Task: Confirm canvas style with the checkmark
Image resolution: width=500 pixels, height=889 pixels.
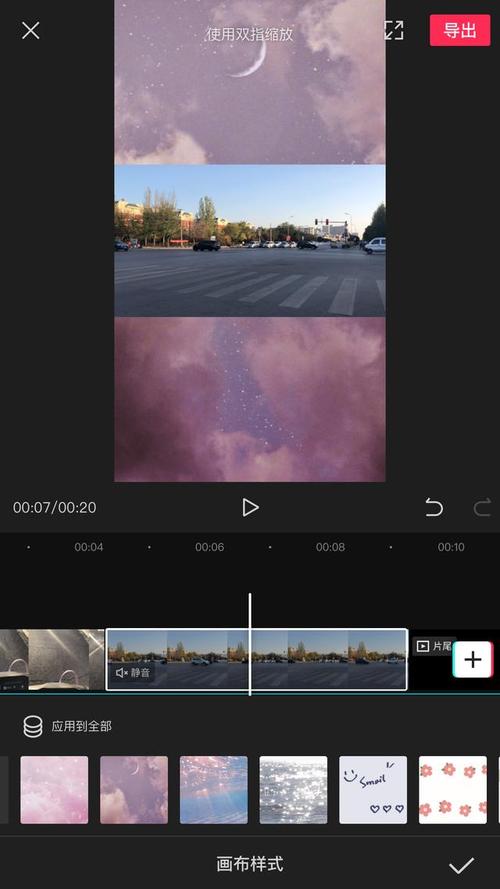Action: [x=461, y=865]
